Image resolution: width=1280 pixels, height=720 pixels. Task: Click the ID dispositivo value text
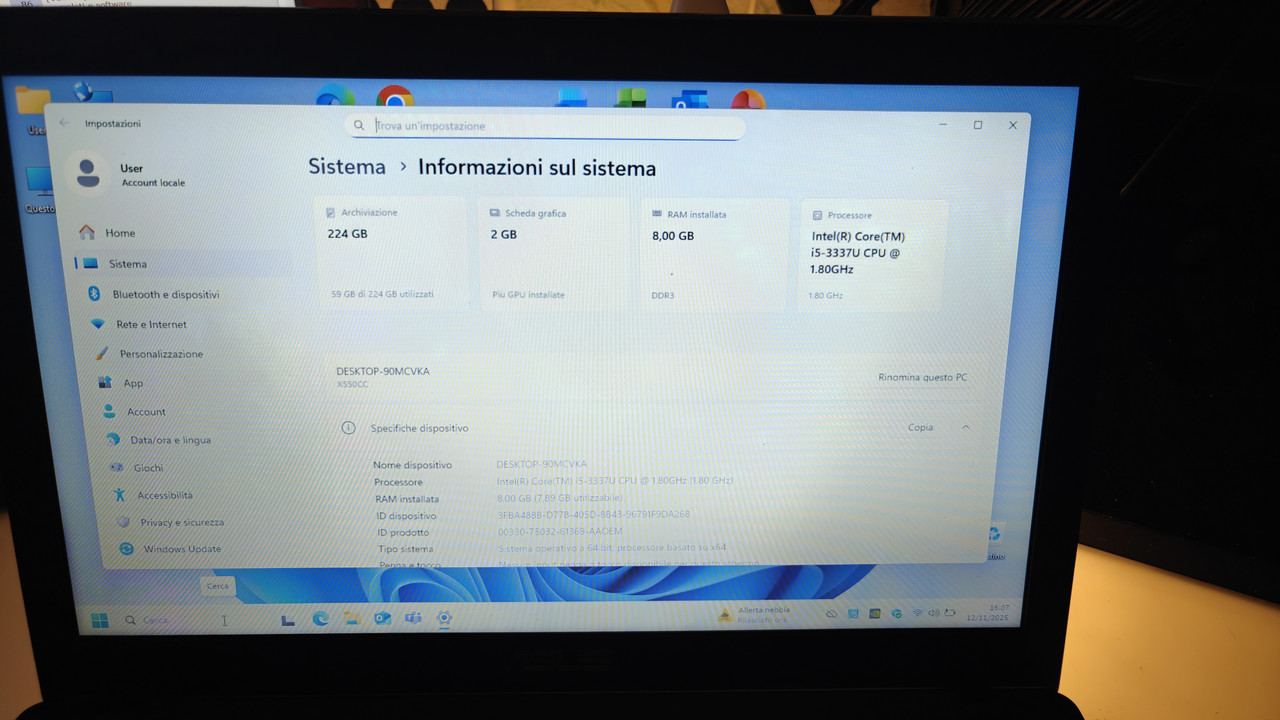coord(594,514)
